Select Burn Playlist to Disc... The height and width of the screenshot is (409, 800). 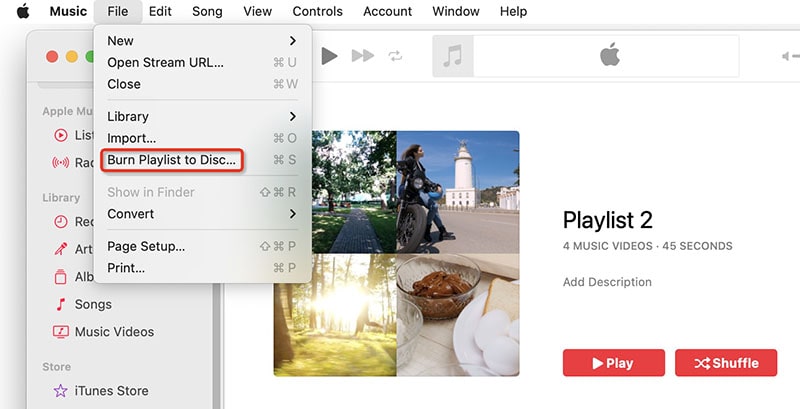203,160
